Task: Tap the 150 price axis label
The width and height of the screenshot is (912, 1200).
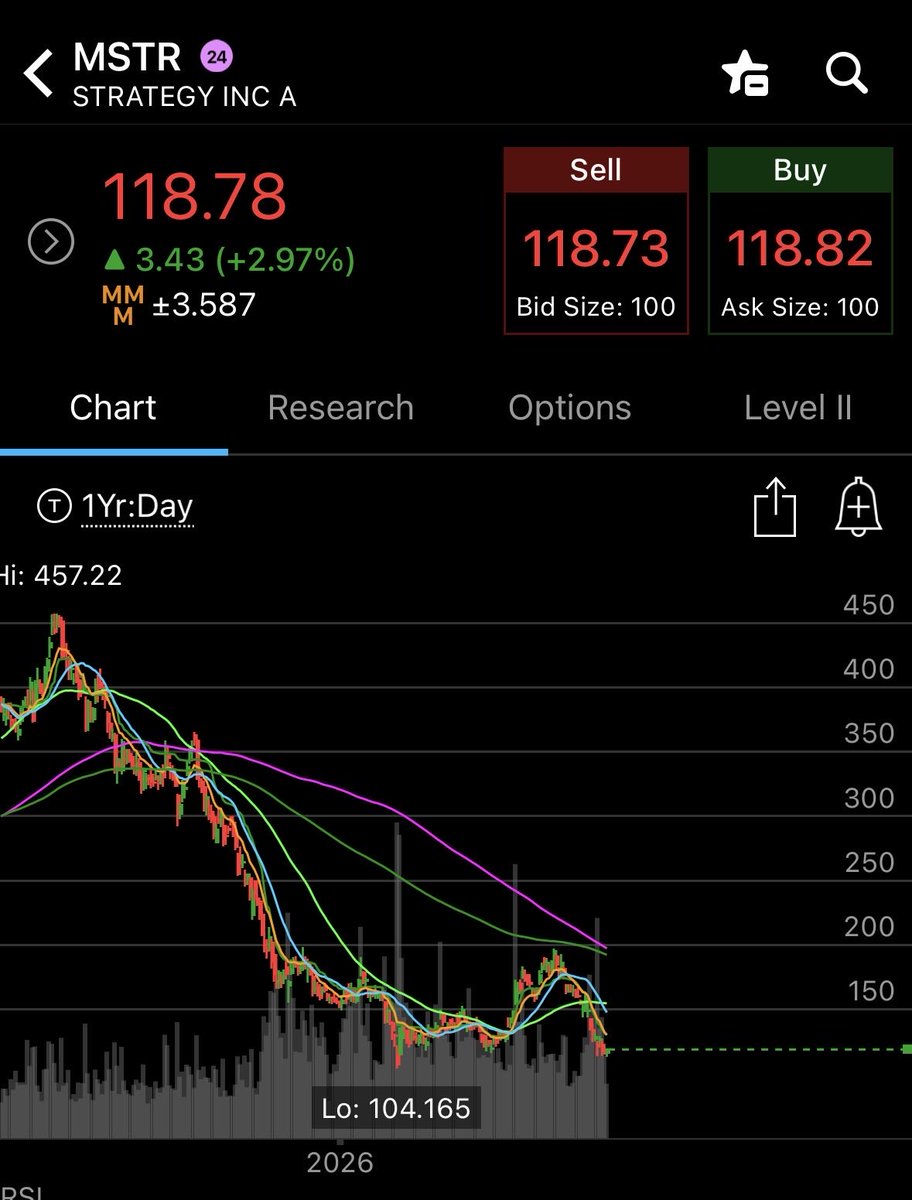Action: coord(868,991)
